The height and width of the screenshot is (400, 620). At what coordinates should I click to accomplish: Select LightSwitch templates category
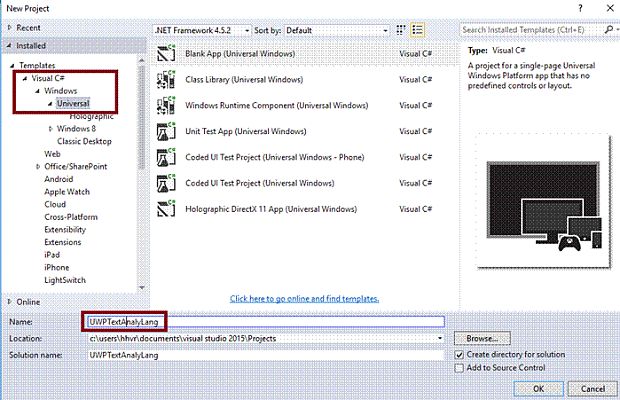[65, 280]
